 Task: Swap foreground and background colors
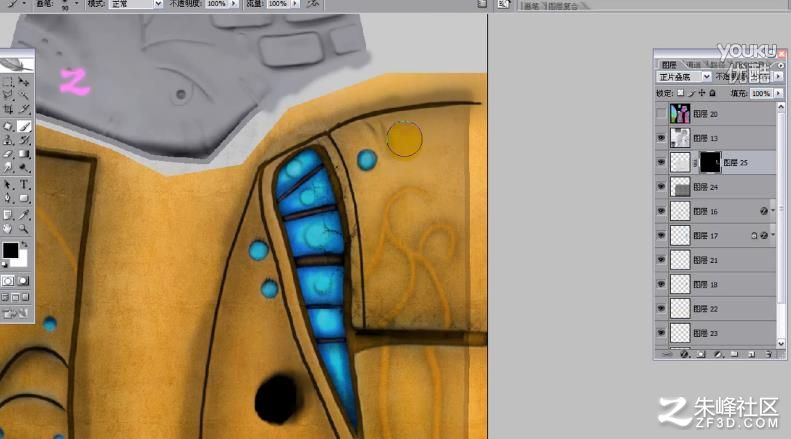coord(24,245)
